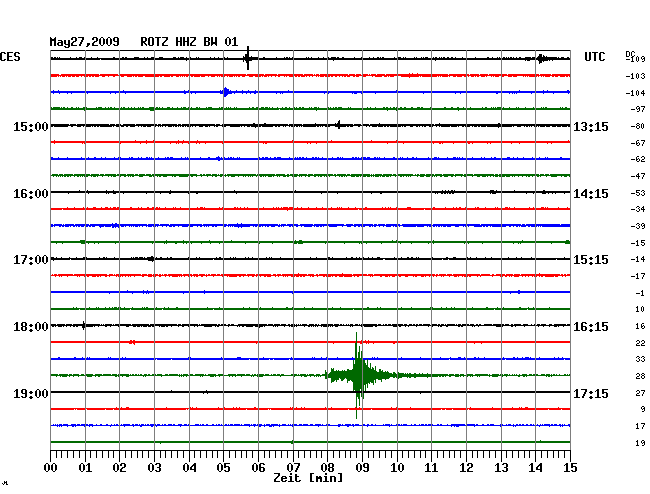
Task: Select the 16:15 UTC time label
Action: pos(591,327)
